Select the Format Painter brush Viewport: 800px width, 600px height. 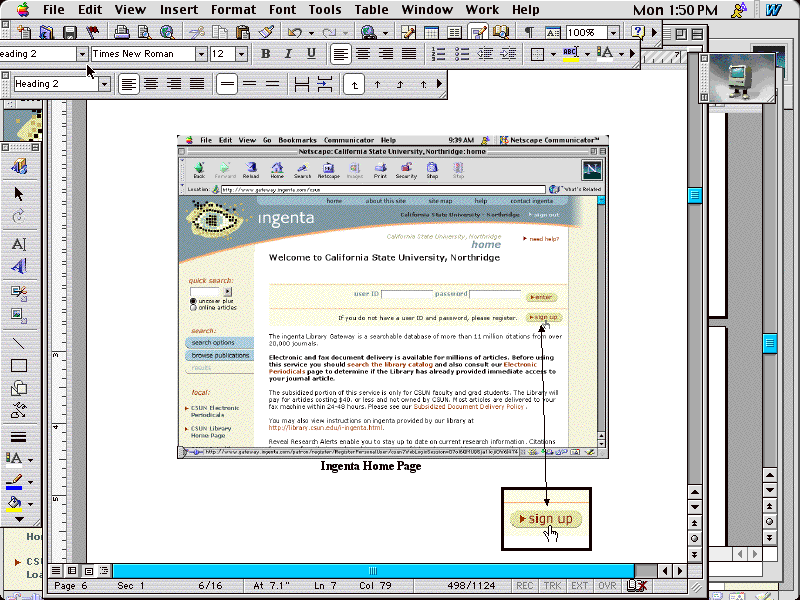(266, 32)
